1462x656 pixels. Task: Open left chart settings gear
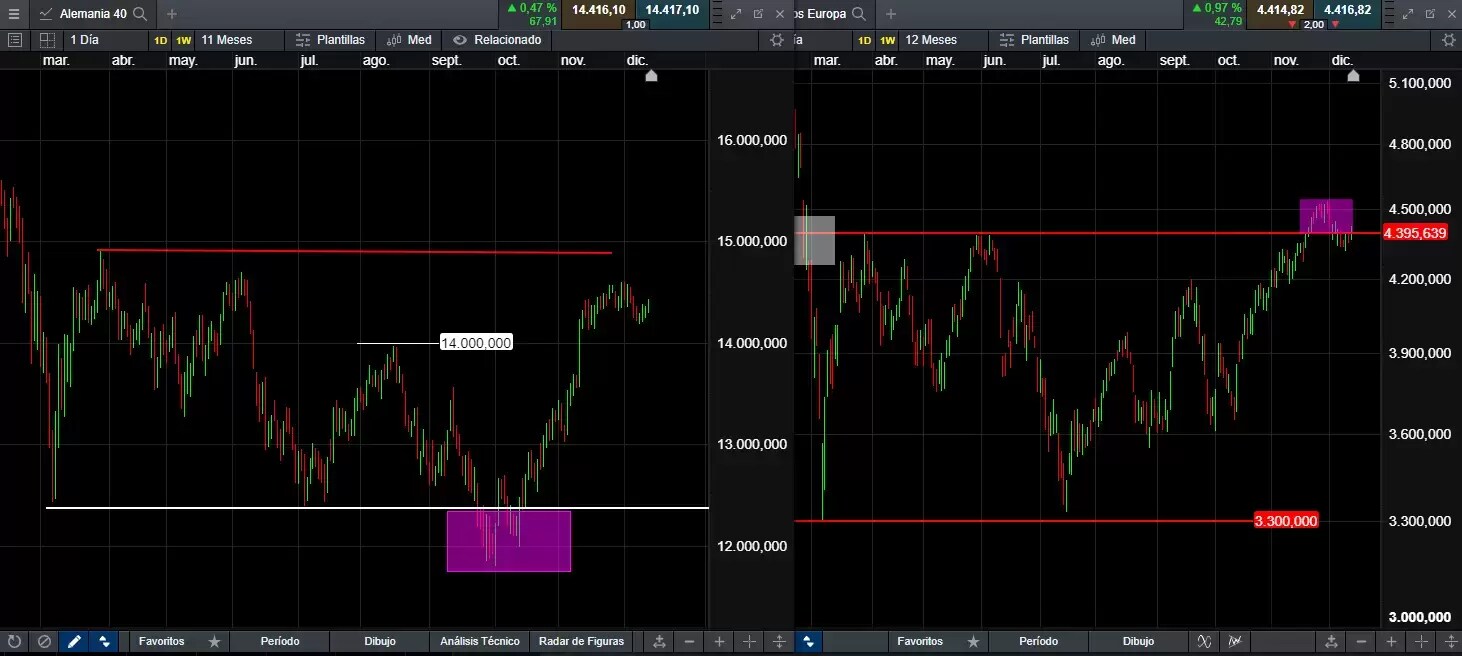(777, 40)
